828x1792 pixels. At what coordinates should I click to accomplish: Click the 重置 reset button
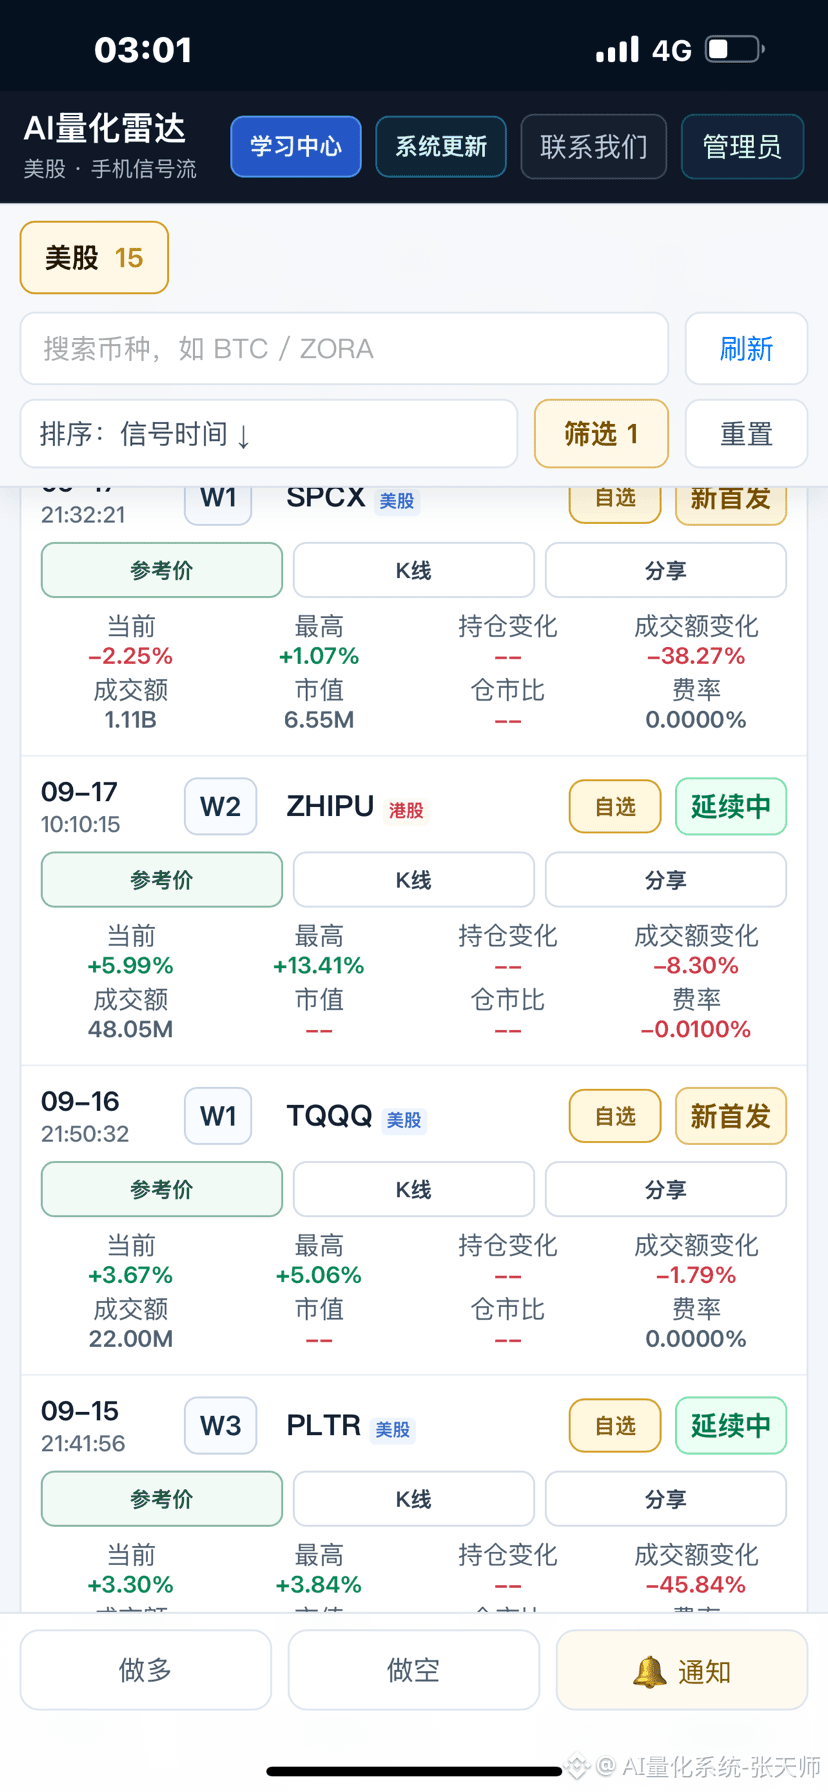click(746, 434)
